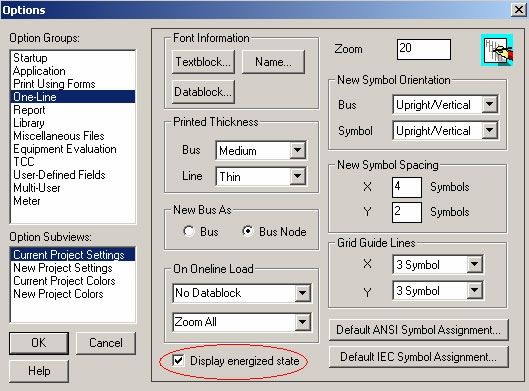Open Textblock font settings
The height and width of the screenshot is (391, 529).
(203, 62)
